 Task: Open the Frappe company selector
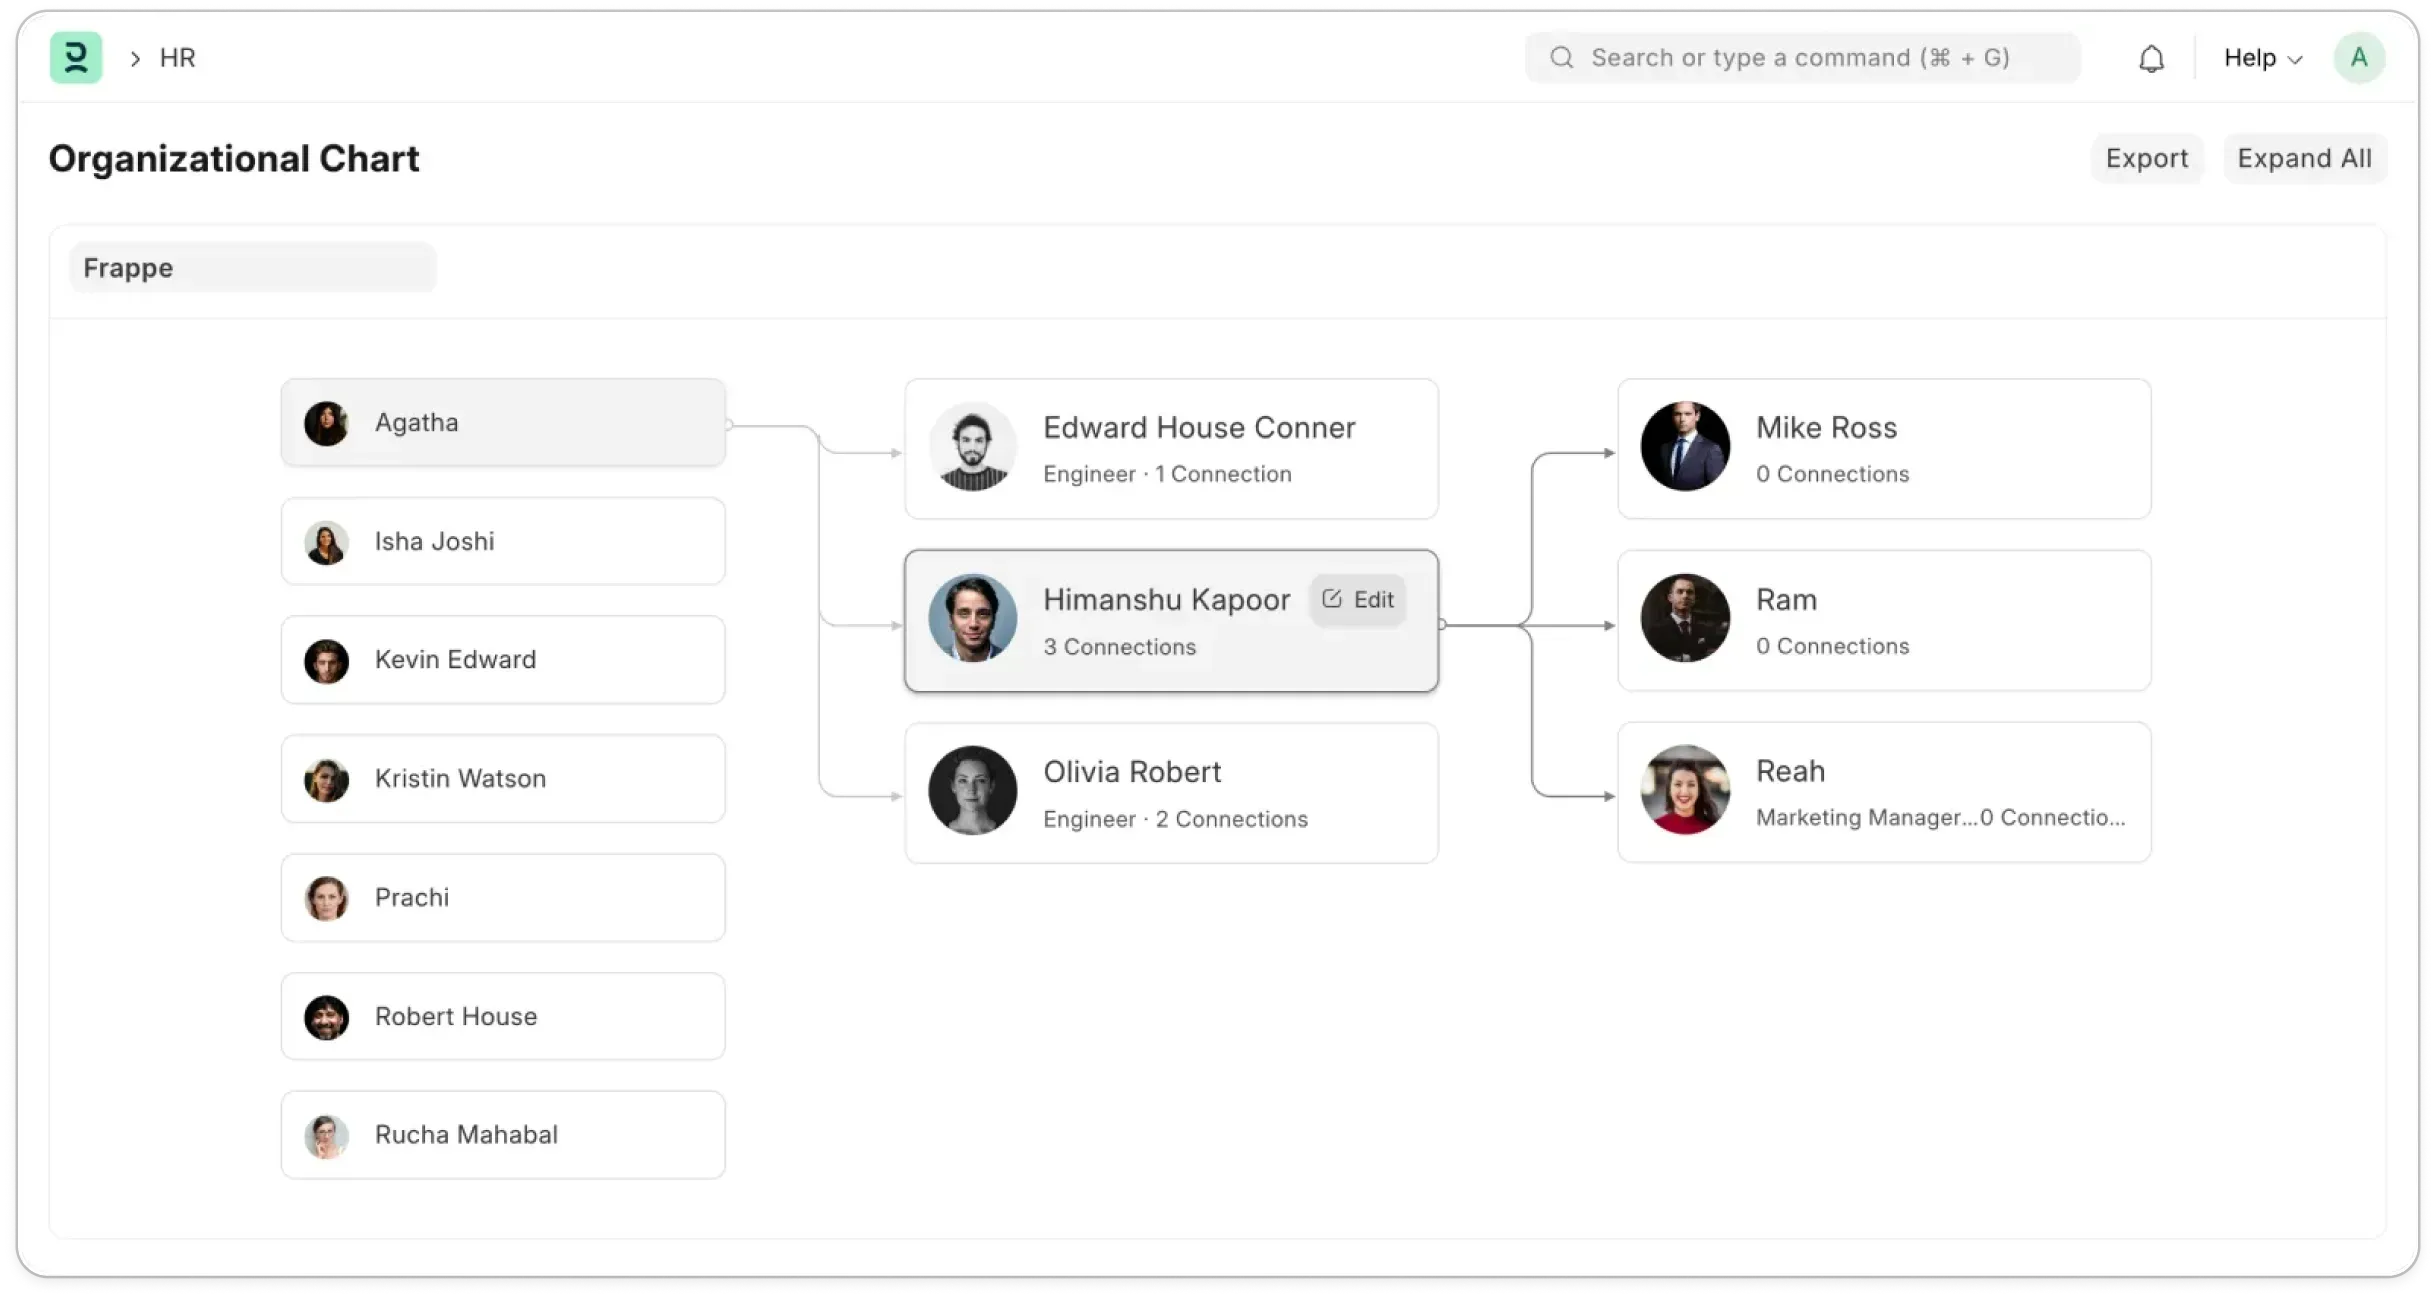(x=252, y=268)
